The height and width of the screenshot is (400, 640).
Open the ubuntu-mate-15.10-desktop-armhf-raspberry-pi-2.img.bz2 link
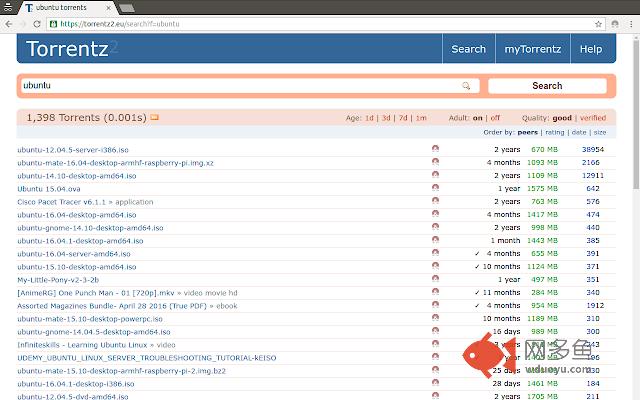coord(121,371)
